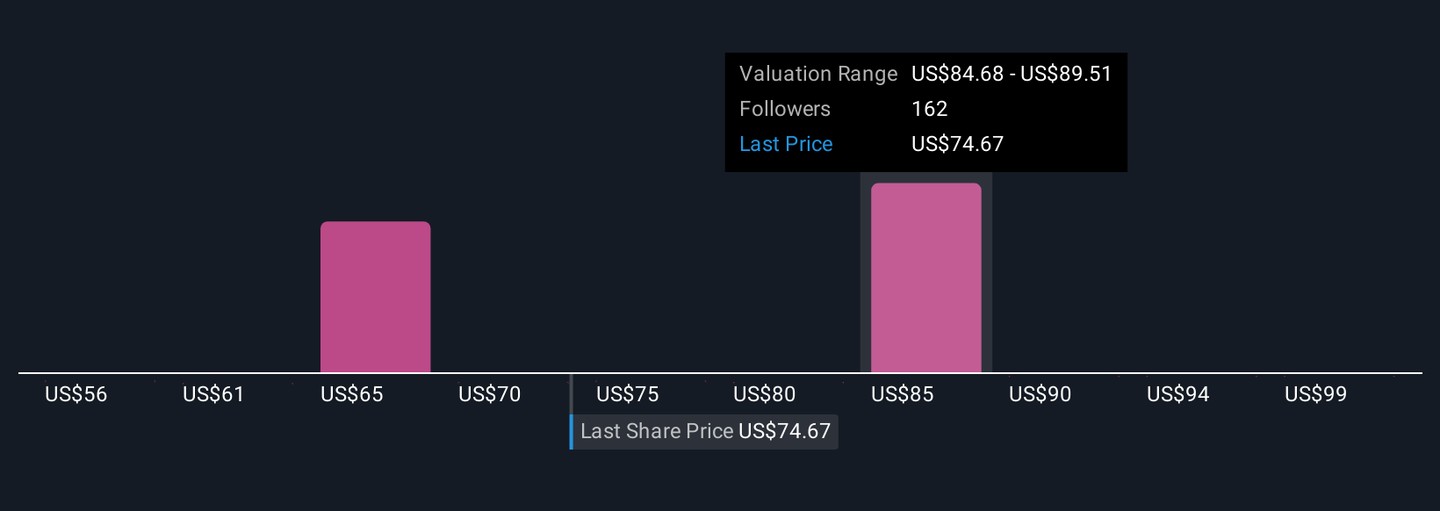Click the Followers label in tooltip
The width and height of the screenshot is (1440, 511).
point(785,109)
